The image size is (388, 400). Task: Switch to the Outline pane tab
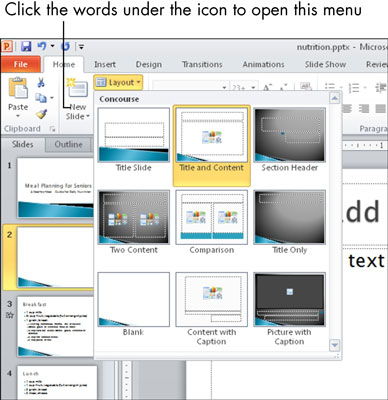coord(68,144)
